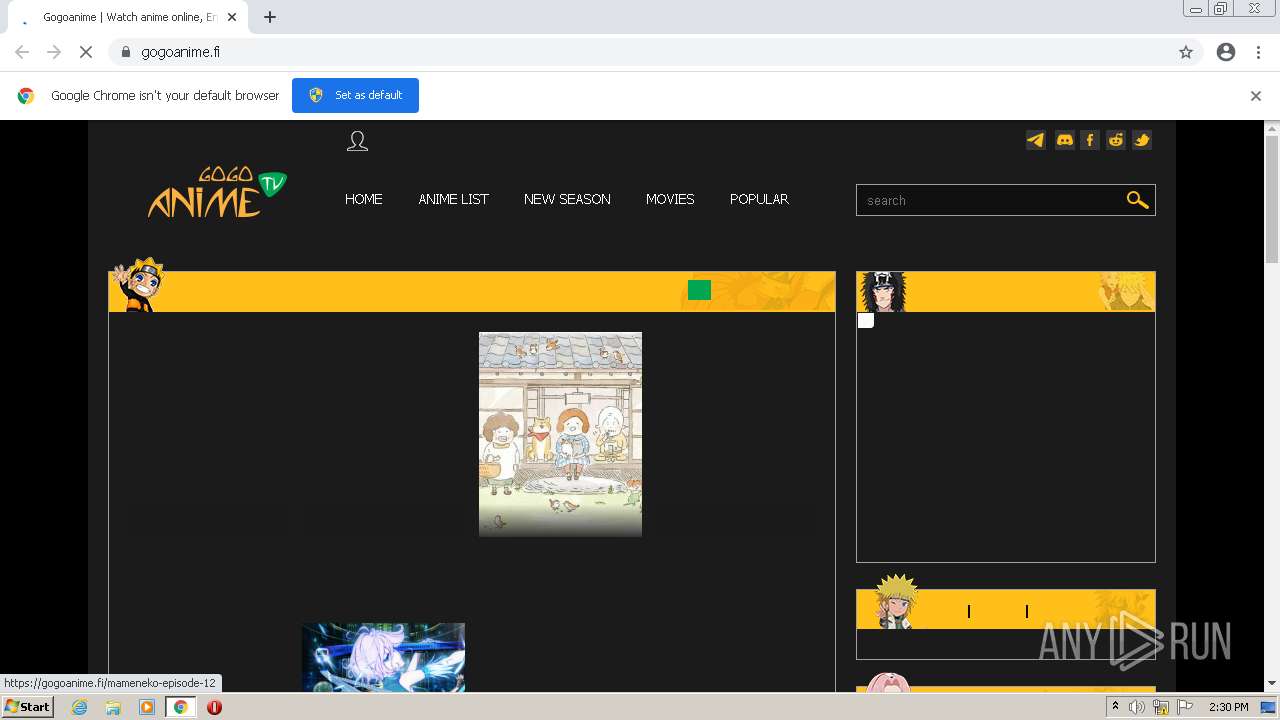Close the Gogoanime tab
Image resolution: width=1280 pixels, height=720 pixels.
(x=232, y=17)
